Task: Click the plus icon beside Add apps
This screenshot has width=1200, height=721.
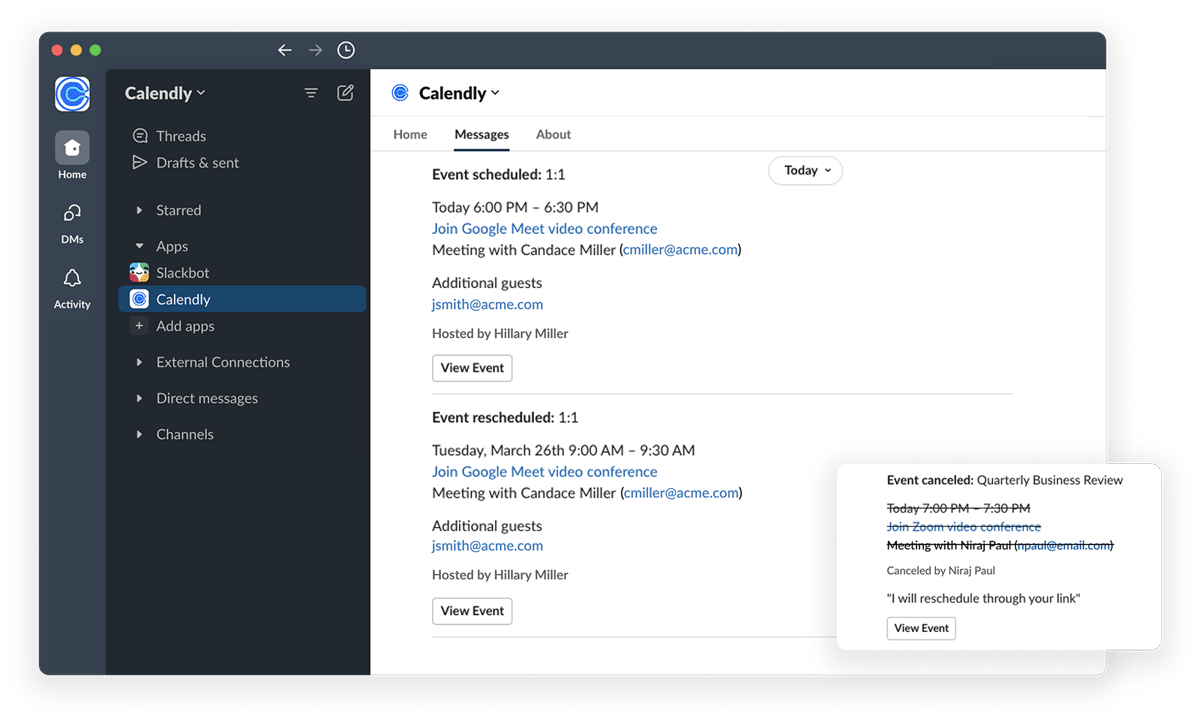Action: click(x=140, y=326)
